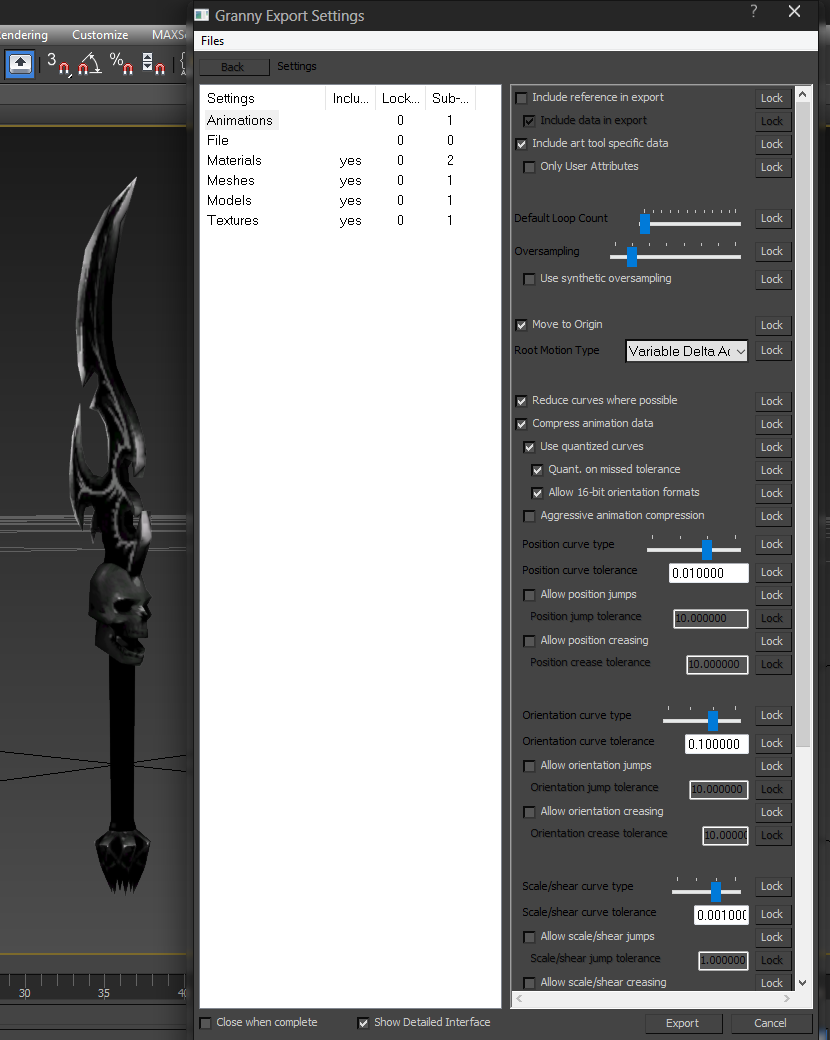This screenshot has height=1040, width=830.
Task: Select the Animations row in settings list
Action: coord(240,120)
